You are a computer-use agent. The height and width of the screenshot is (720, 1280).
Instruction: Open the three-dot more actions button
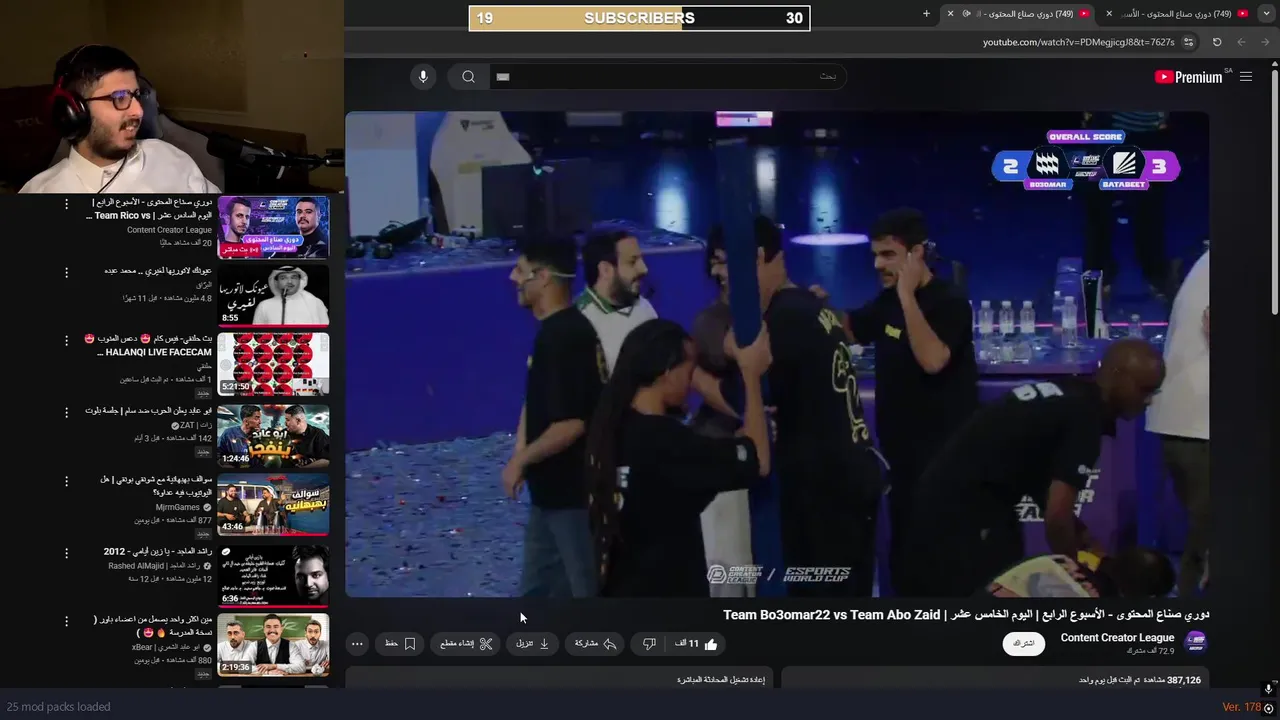tap(357, 644)
